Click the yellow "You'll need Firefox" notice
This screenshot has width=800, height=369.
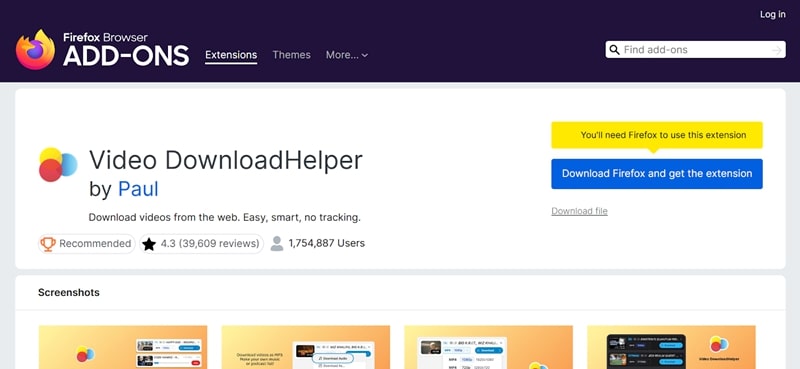pos(657,135)
